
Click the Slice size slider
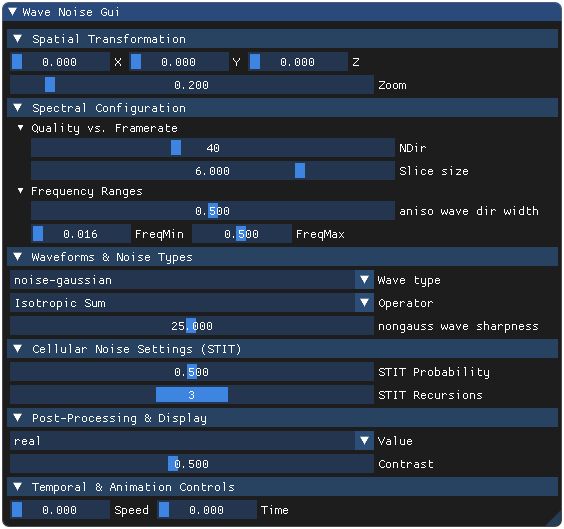[x=213, y=171]
